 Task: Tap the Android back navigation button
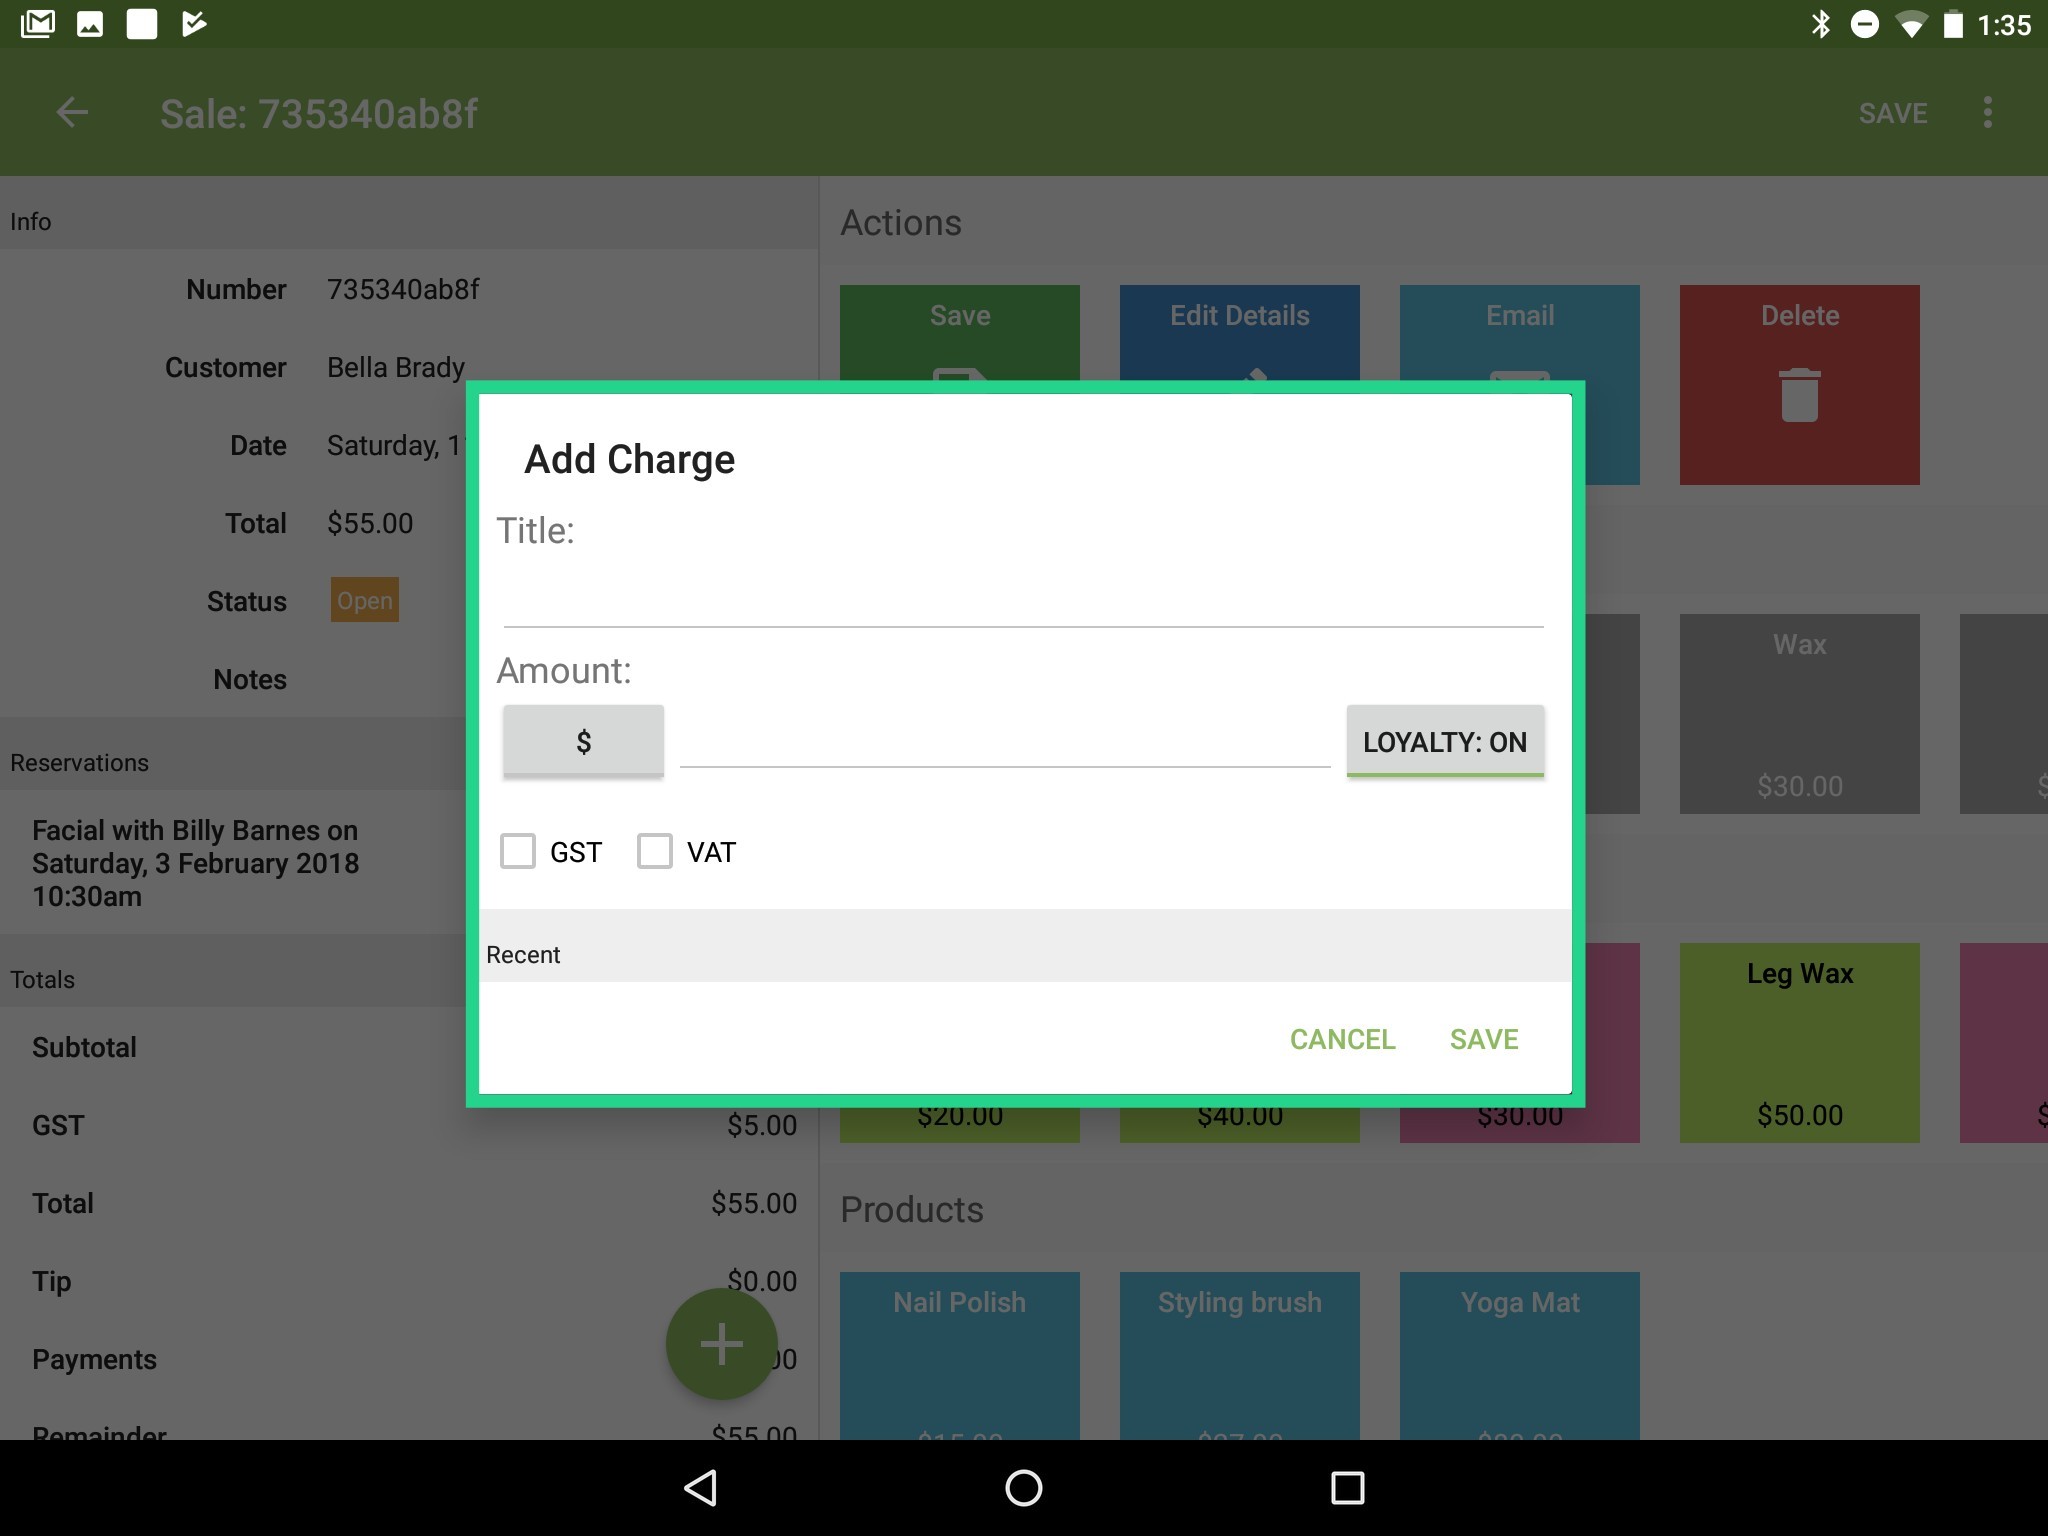[x=700, y=1488]
